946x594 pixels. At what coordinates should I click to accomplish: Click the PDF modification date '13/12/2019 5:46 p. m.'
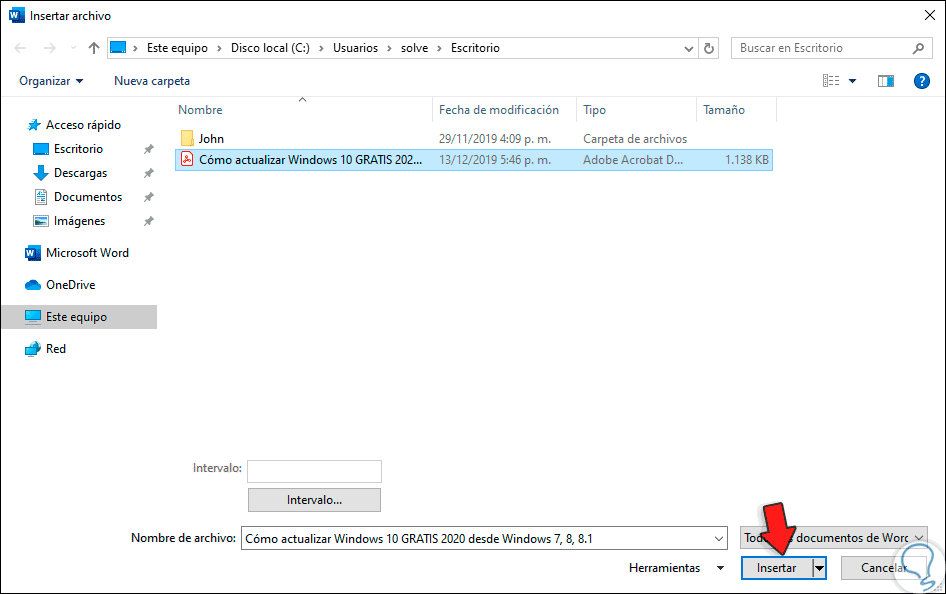(x=495, y=160)
